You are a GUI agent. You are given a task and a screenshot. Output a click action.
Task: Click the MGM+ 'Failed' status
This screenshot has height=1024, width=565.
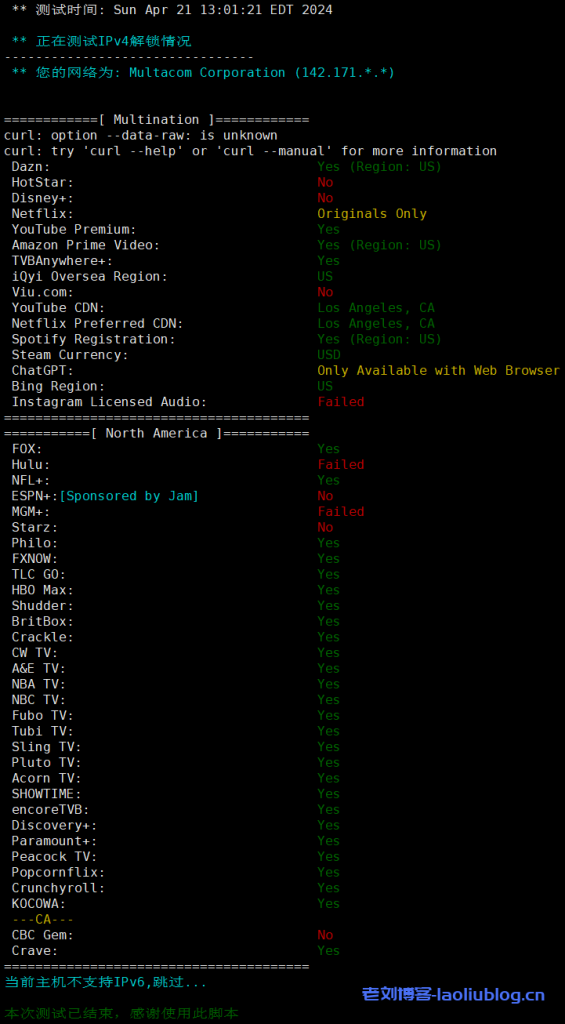[x=341, y=511]
